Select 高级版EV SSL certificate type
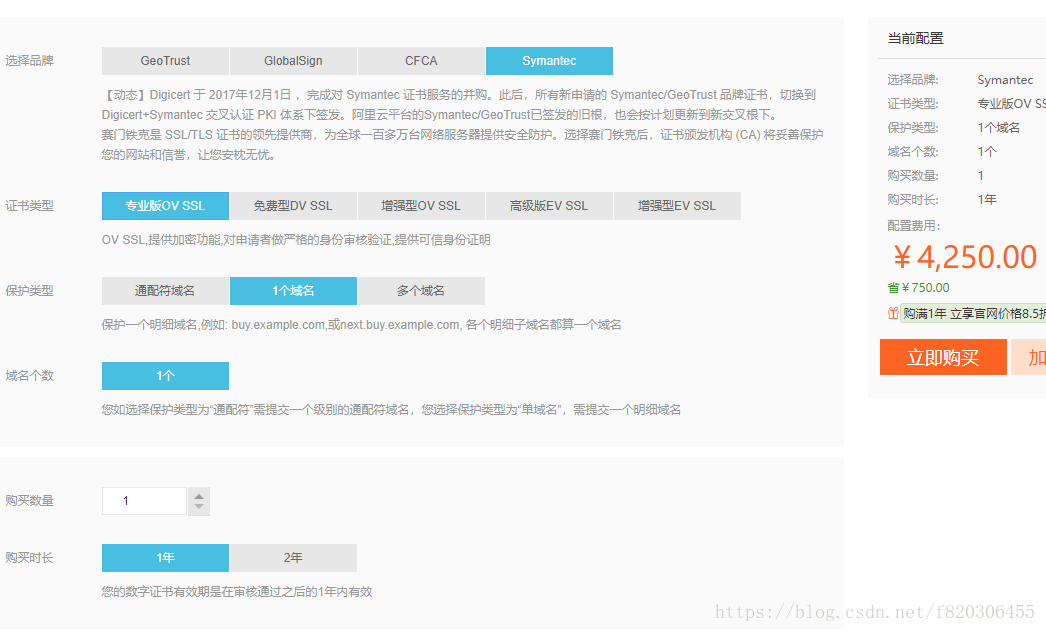The image size is (1046, 632). 550,206
